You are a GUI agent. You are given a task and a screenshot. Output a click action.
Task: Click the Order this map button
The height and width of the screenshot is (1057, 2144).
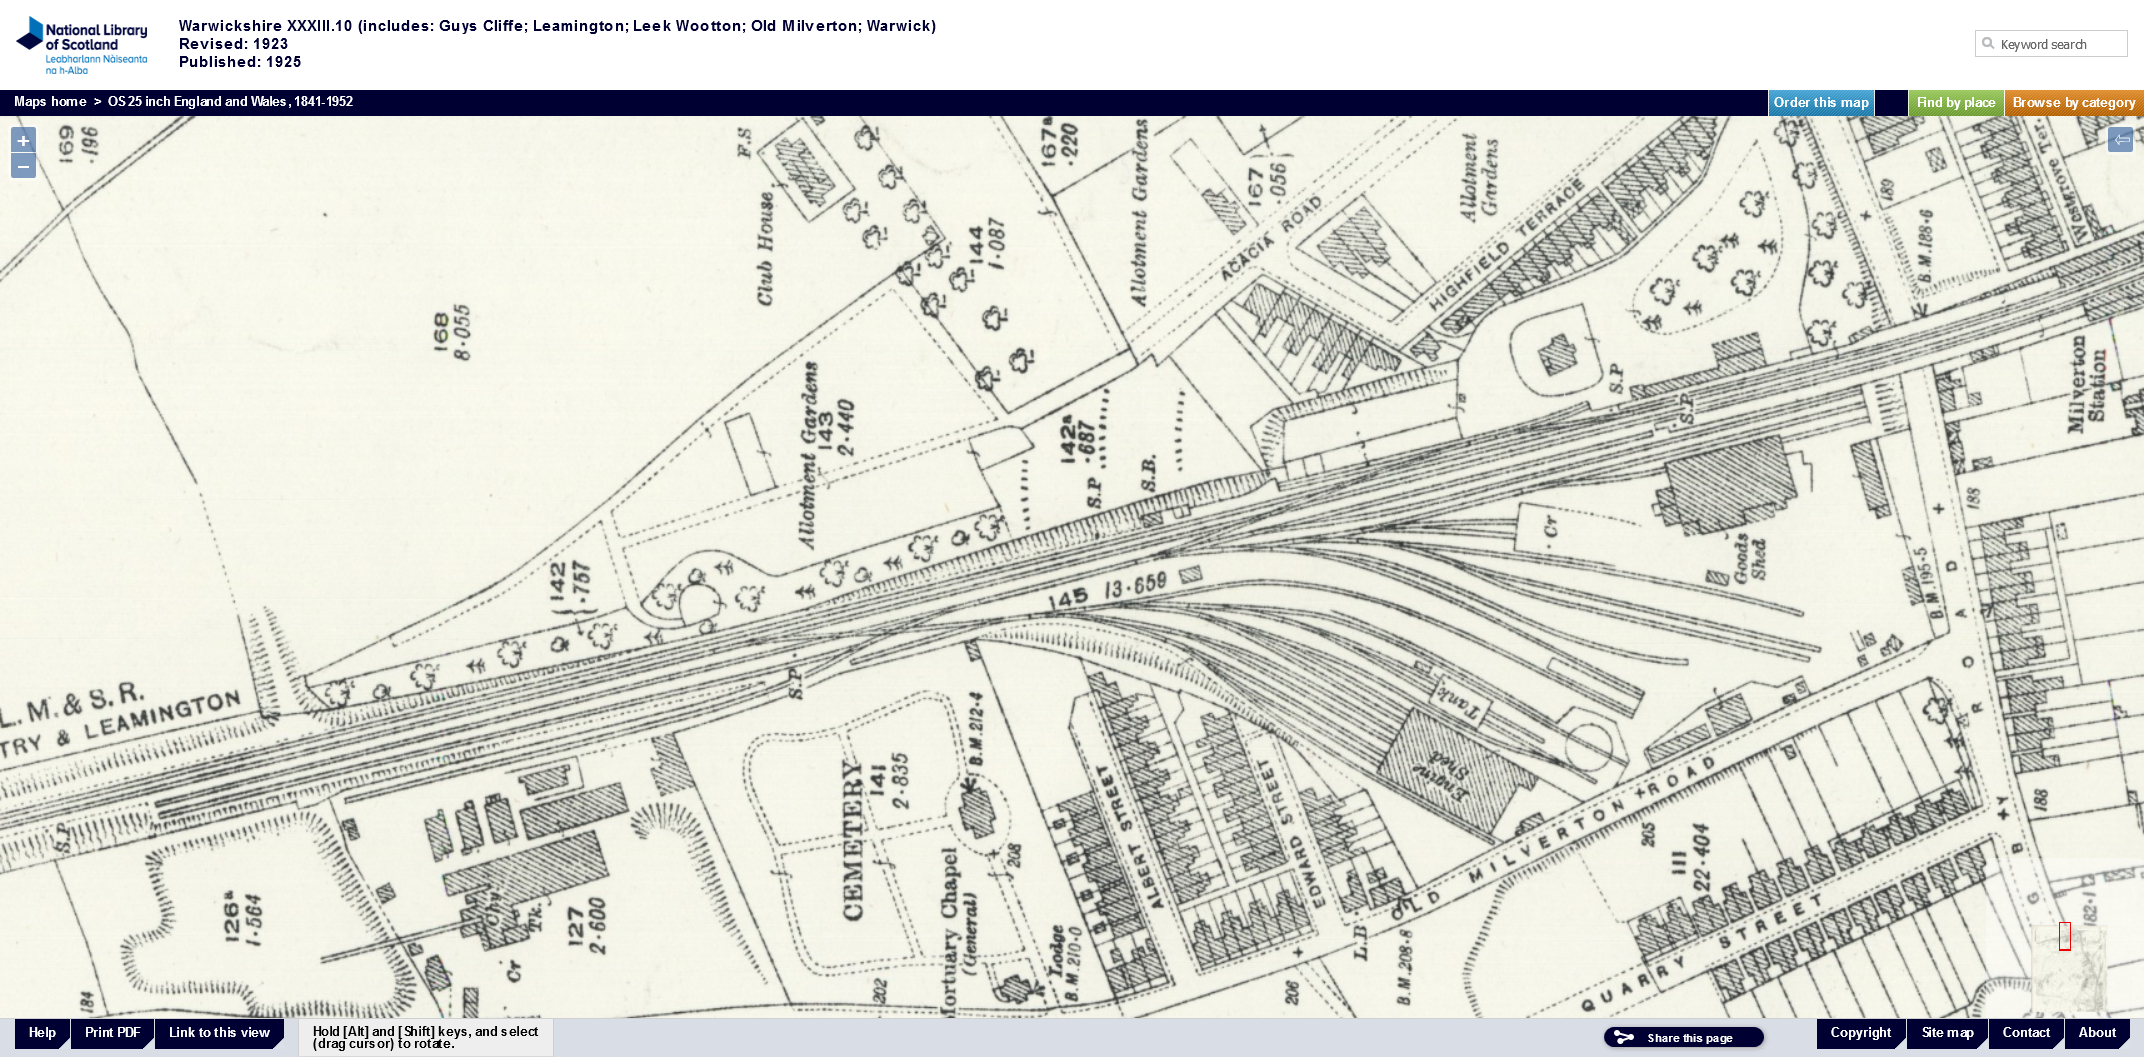[1820, 103]
